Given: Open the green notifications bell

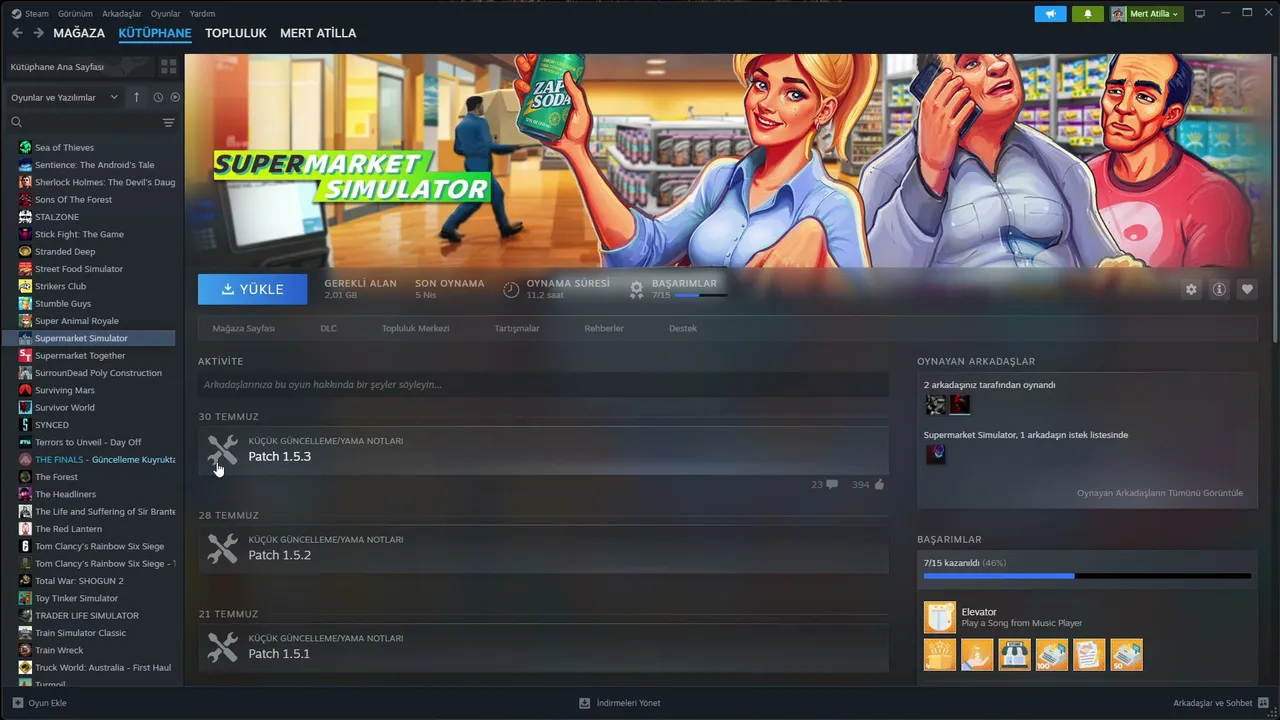Looking at the screenshot, I should click(x=1088, y=14).
